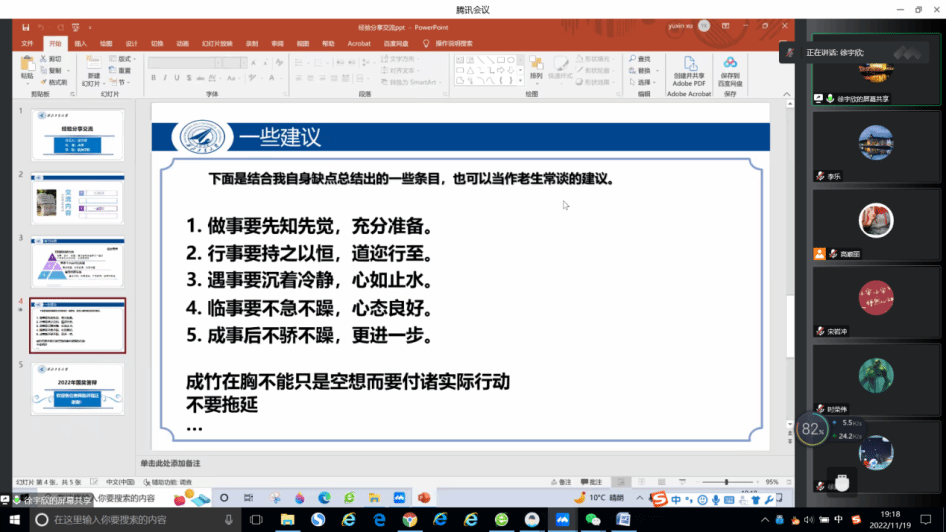The image size is (946, 532).
Task: Click the Format Painter button
Action: point(55,82)
